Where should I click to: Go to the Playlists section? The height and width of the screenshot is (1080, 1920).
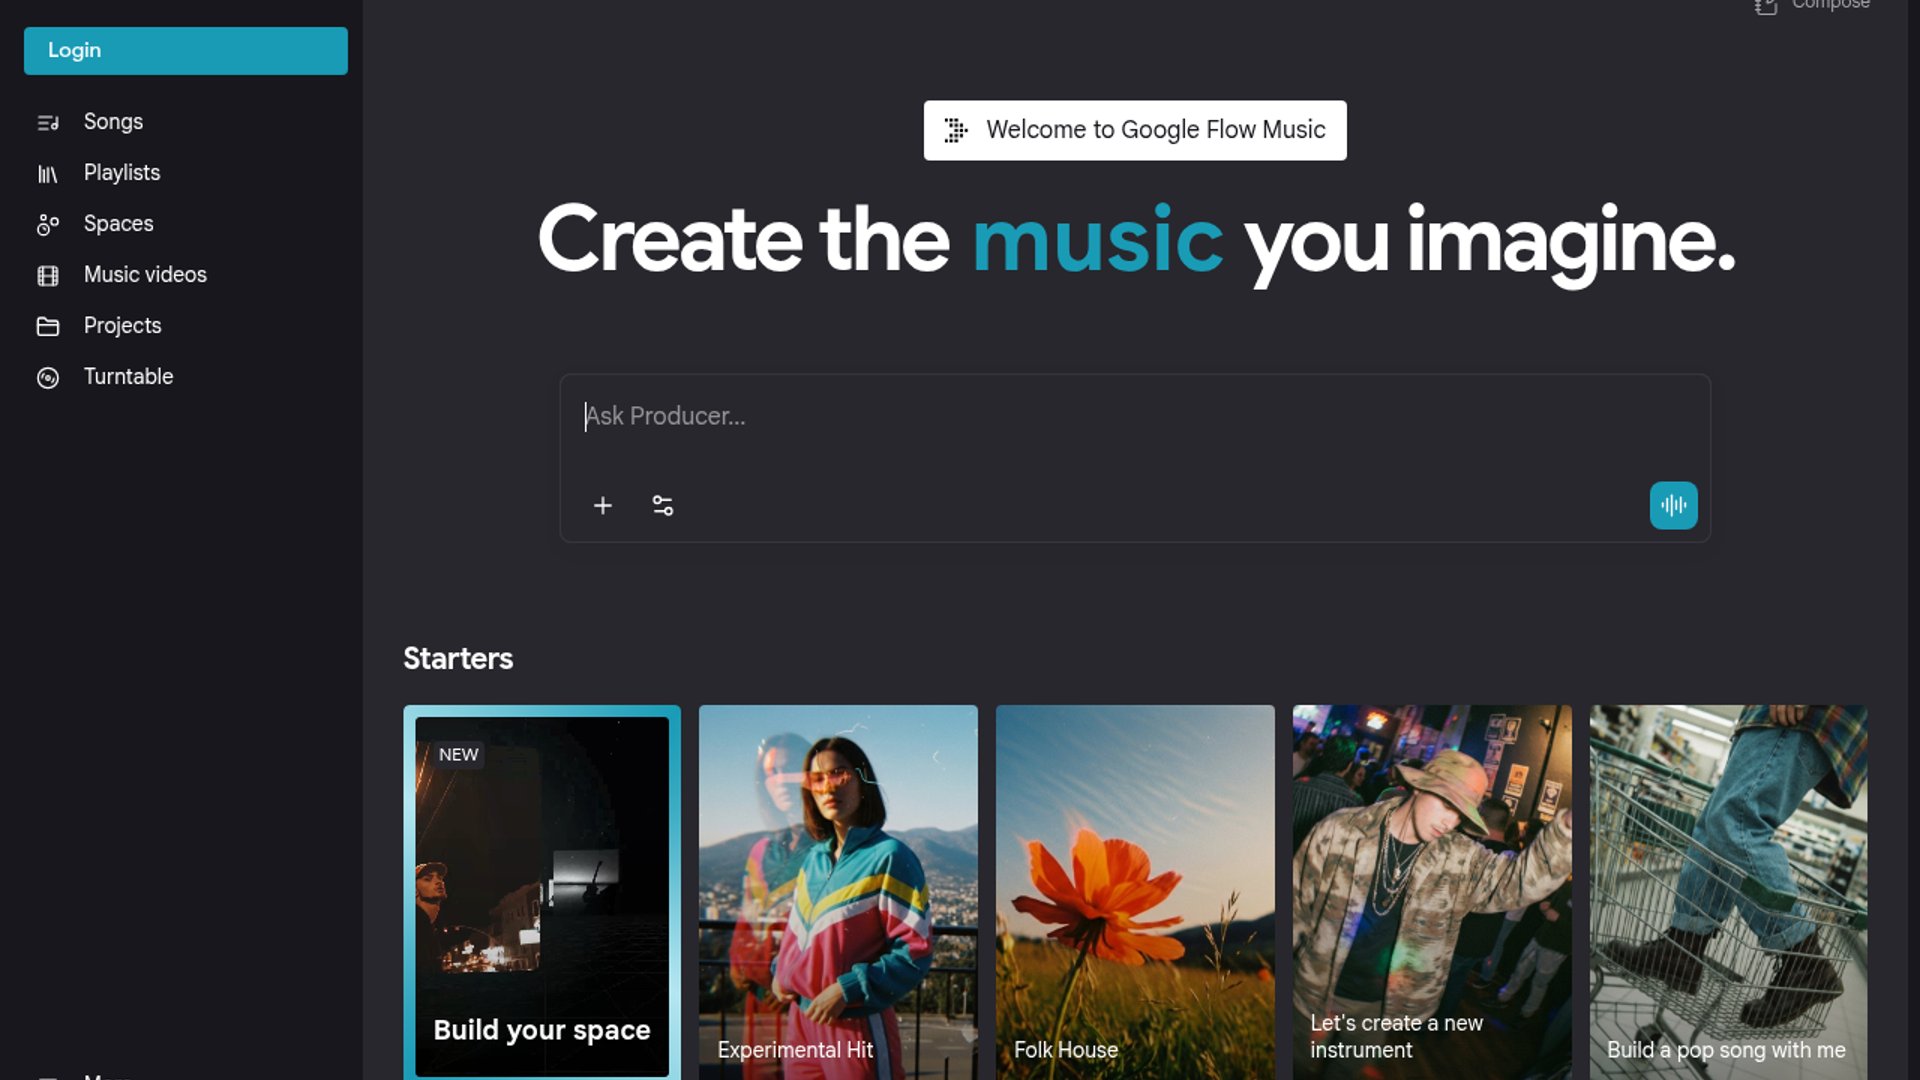point(122,173)
